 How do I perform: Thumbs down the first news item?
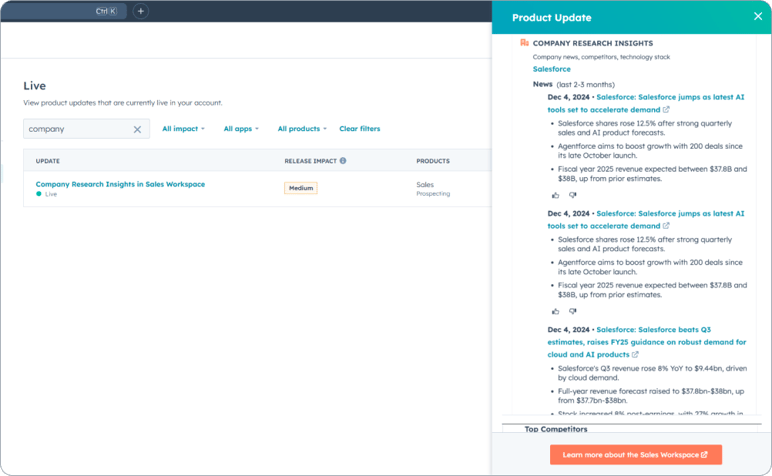(572, 195)
